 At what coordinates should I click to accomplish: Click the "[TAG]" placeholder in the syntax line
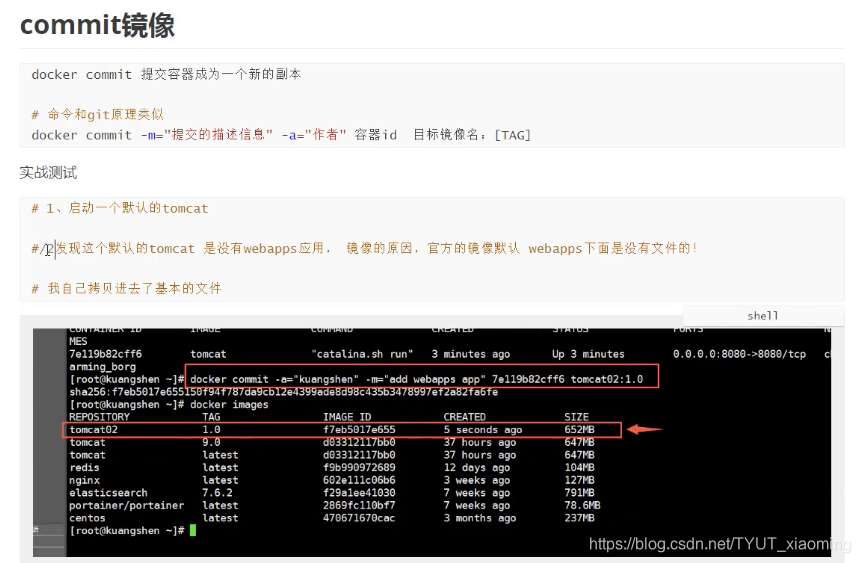tap(513, 135)
